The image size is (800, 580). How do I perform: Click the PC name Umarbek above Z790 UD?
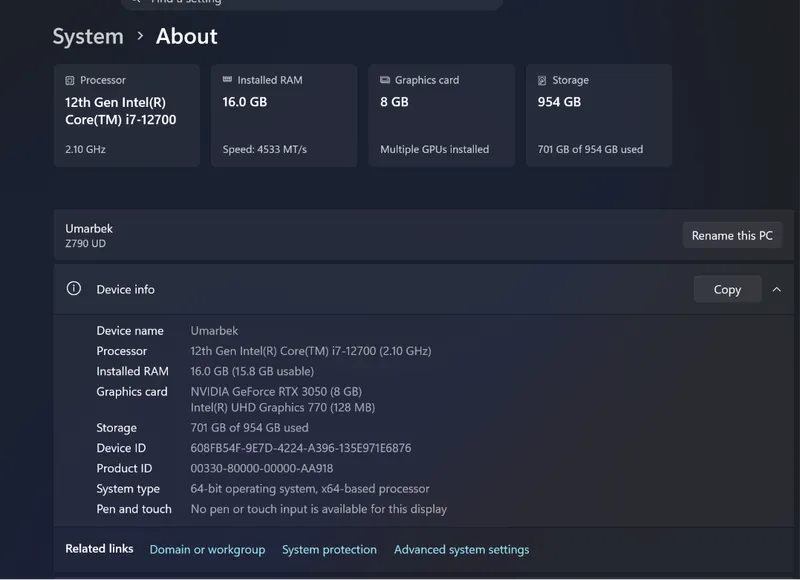coord(89,229)
